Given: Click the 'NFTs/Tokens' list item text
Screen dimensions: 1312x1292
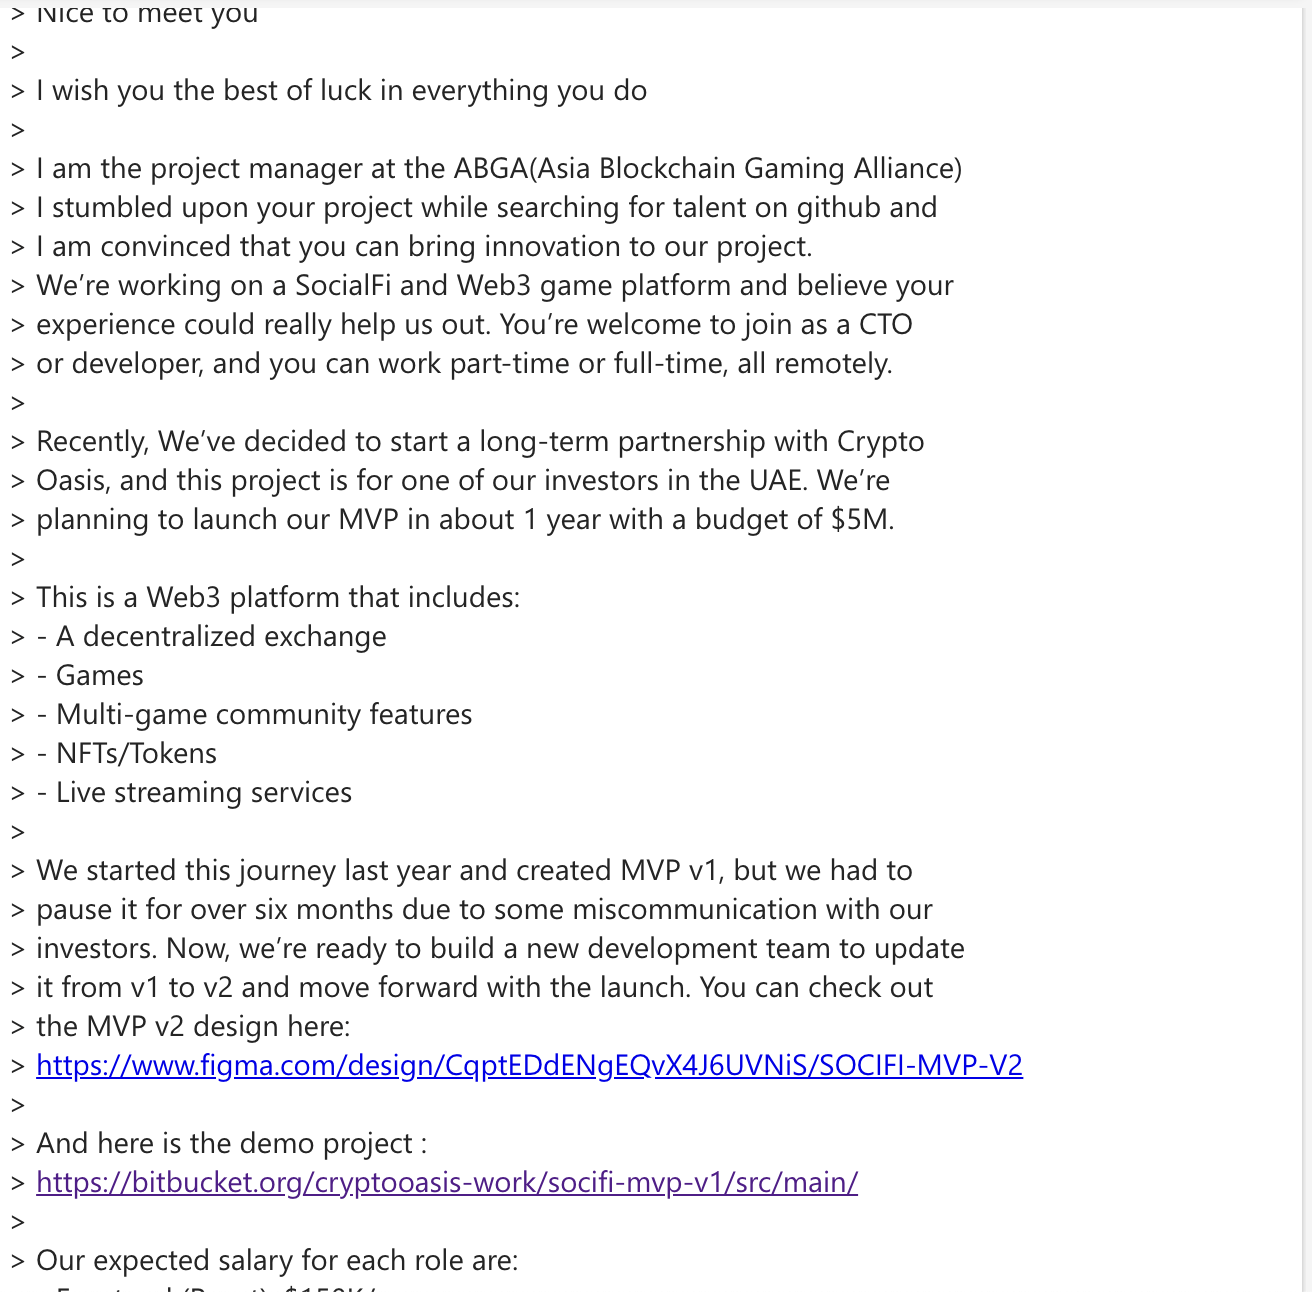Looking at the screenshot, I should (136, 753).
